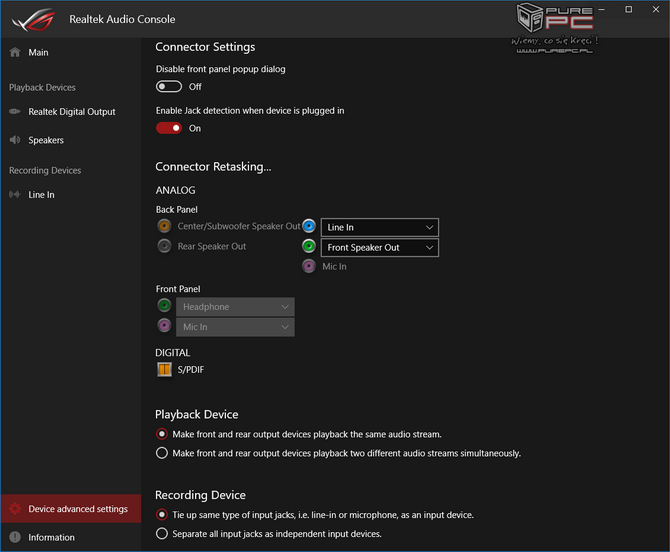670x552 pixels.
Task: Click the pink back panel Mic In jack
Action: [x=309, y=266]
